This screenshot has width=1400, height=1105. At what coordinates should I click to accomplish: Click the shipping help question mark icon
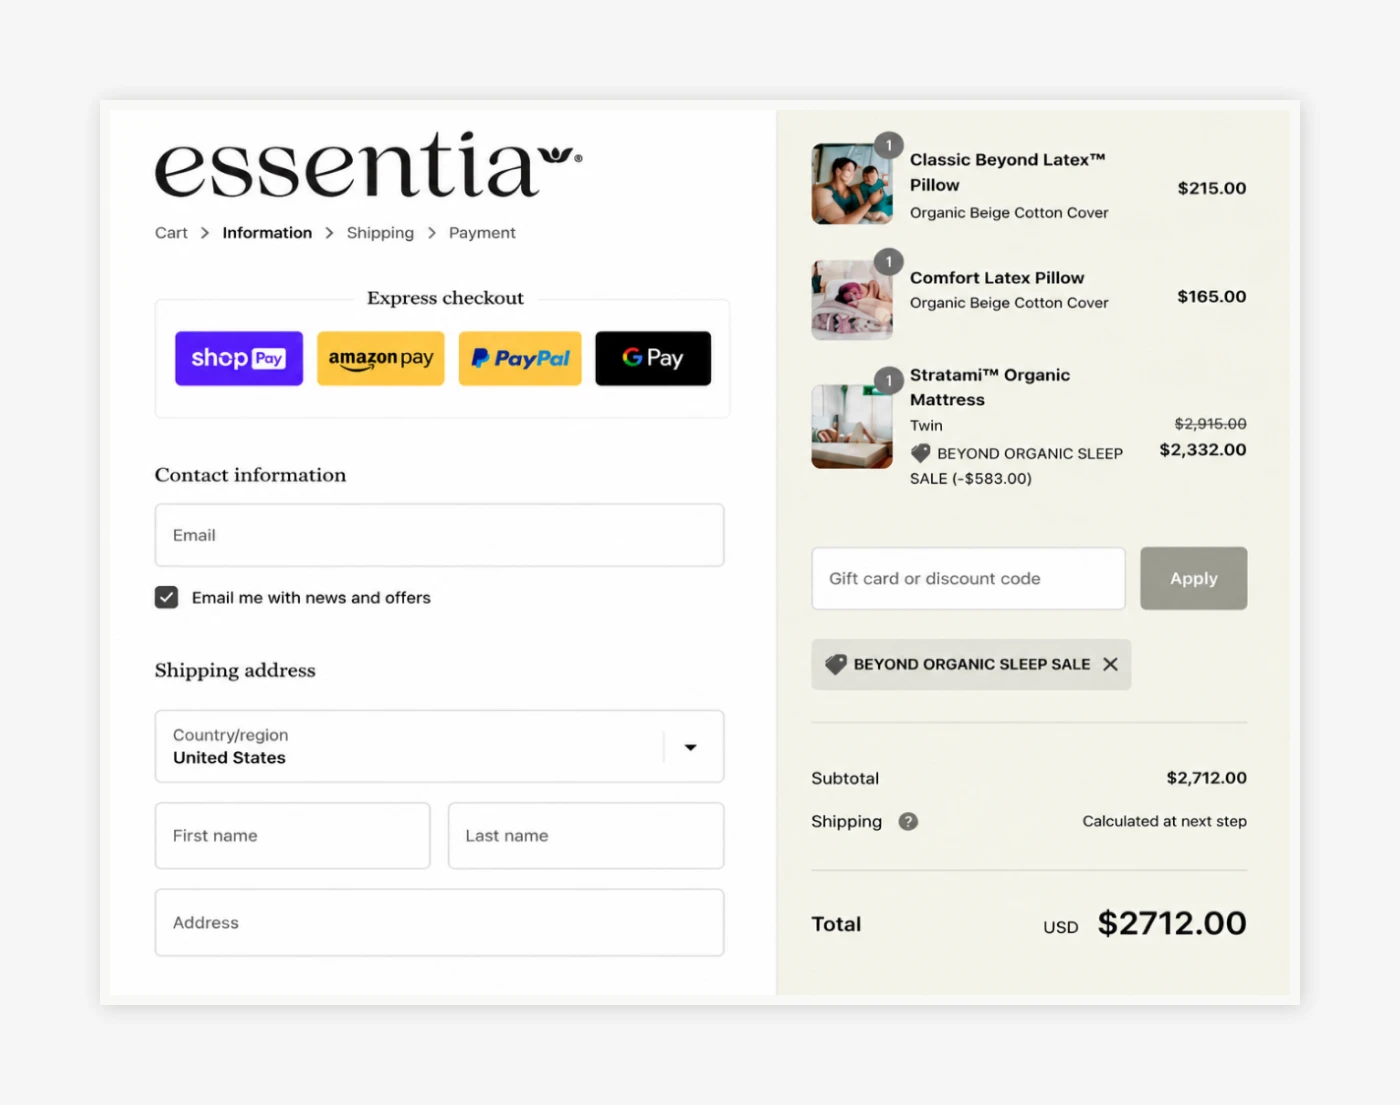(x=908, y=821)
